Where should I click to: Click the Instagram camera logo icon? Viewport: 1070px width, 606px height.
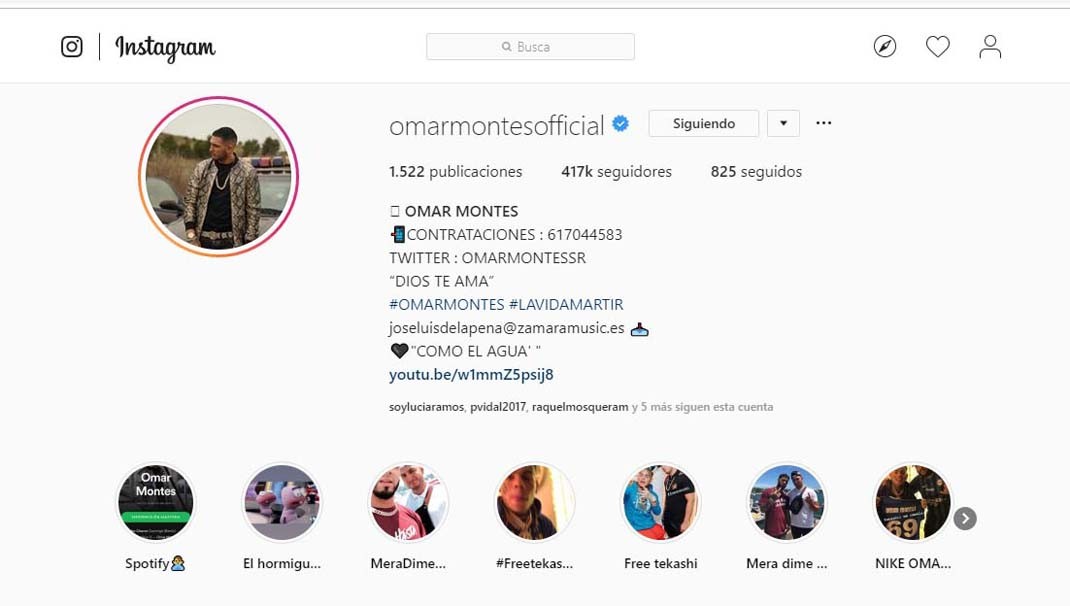point(72,46)
